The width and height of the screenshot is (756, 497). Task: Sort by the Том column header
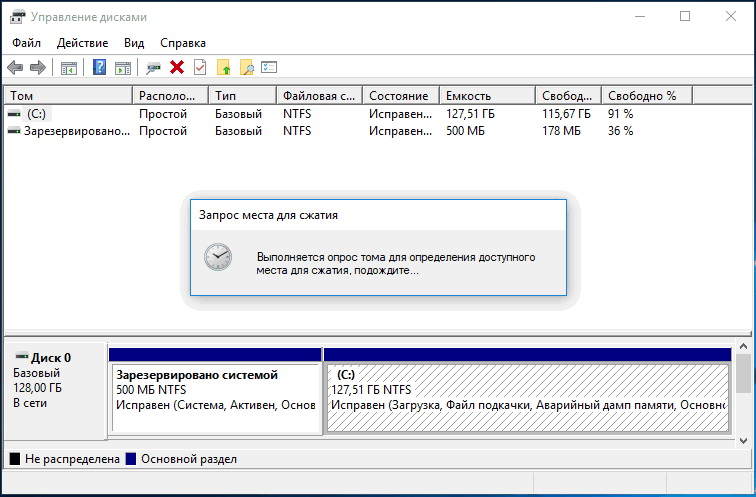pyautogui.click(x=68, y=95)
